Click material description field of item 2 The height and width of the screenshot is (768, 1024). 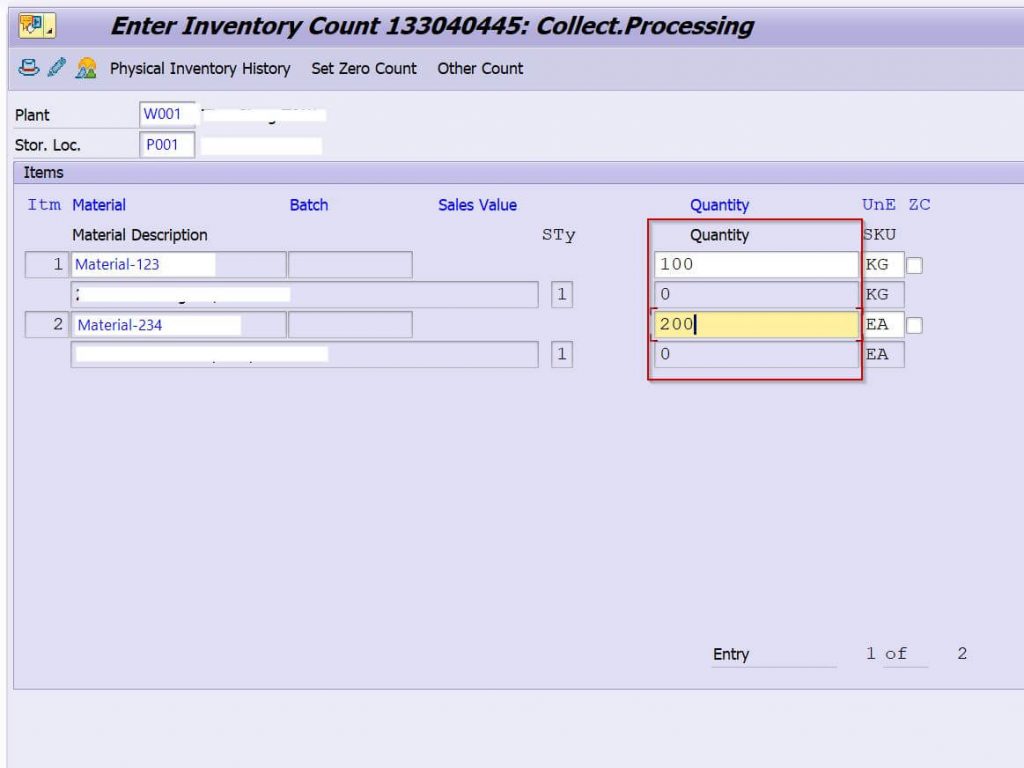tap(304, 355)
